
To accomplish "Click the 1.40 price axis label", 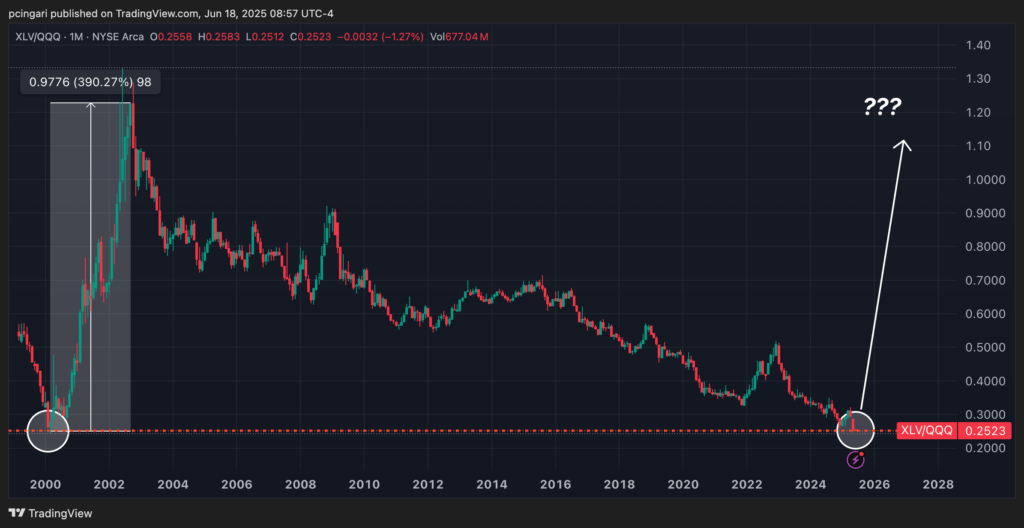I will click(980, 46).
